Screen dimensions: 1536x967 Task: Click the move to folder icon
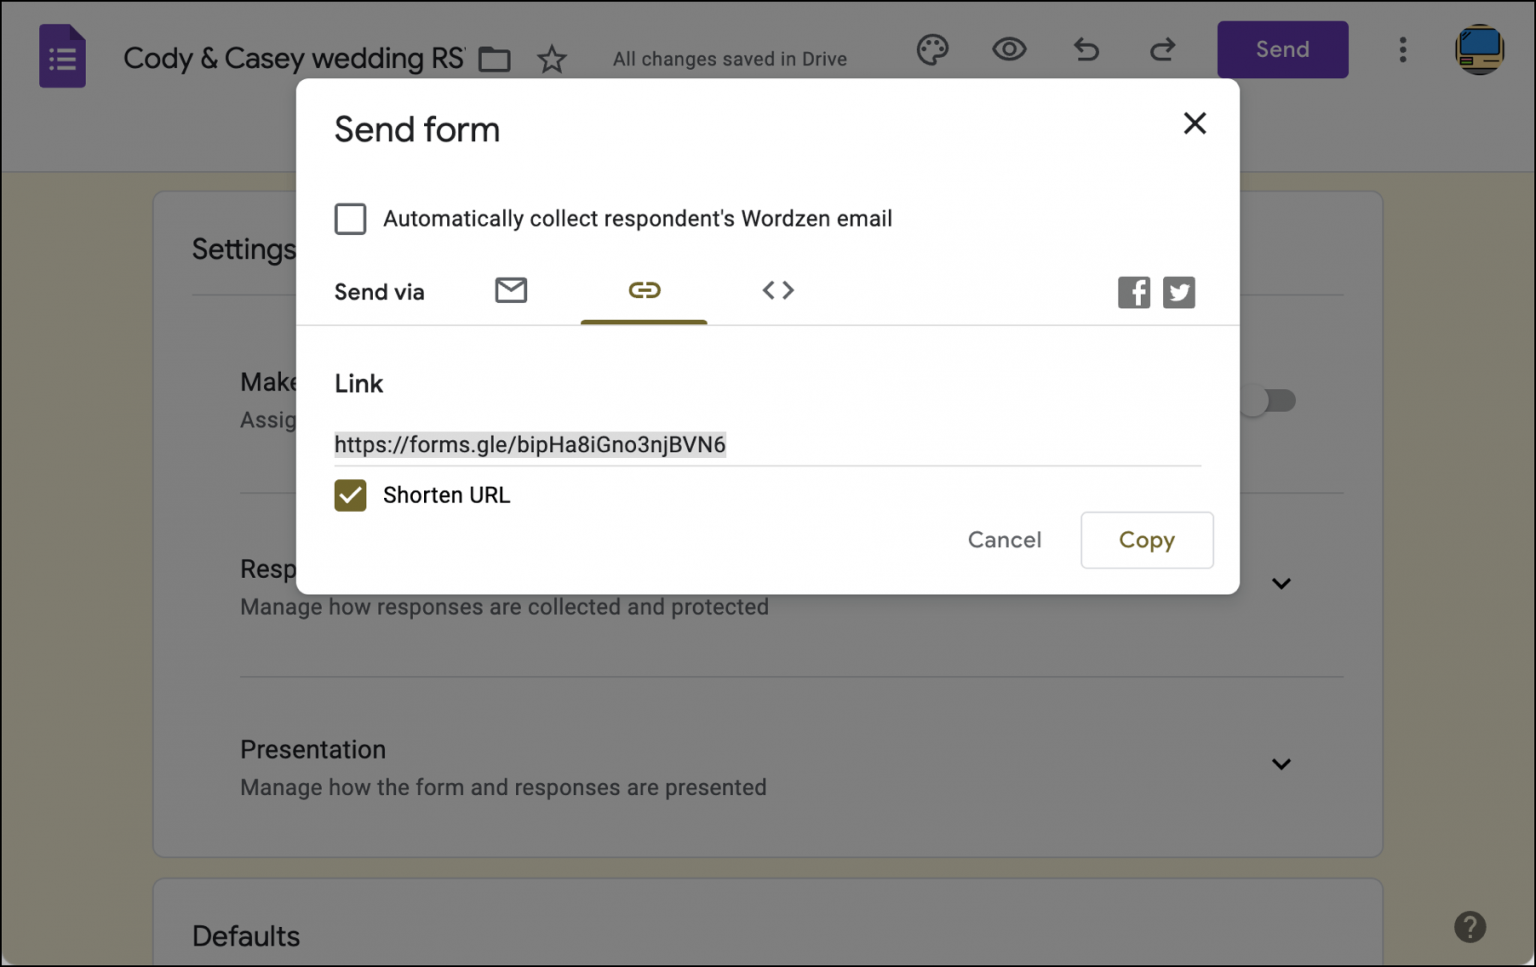(494, 59)
